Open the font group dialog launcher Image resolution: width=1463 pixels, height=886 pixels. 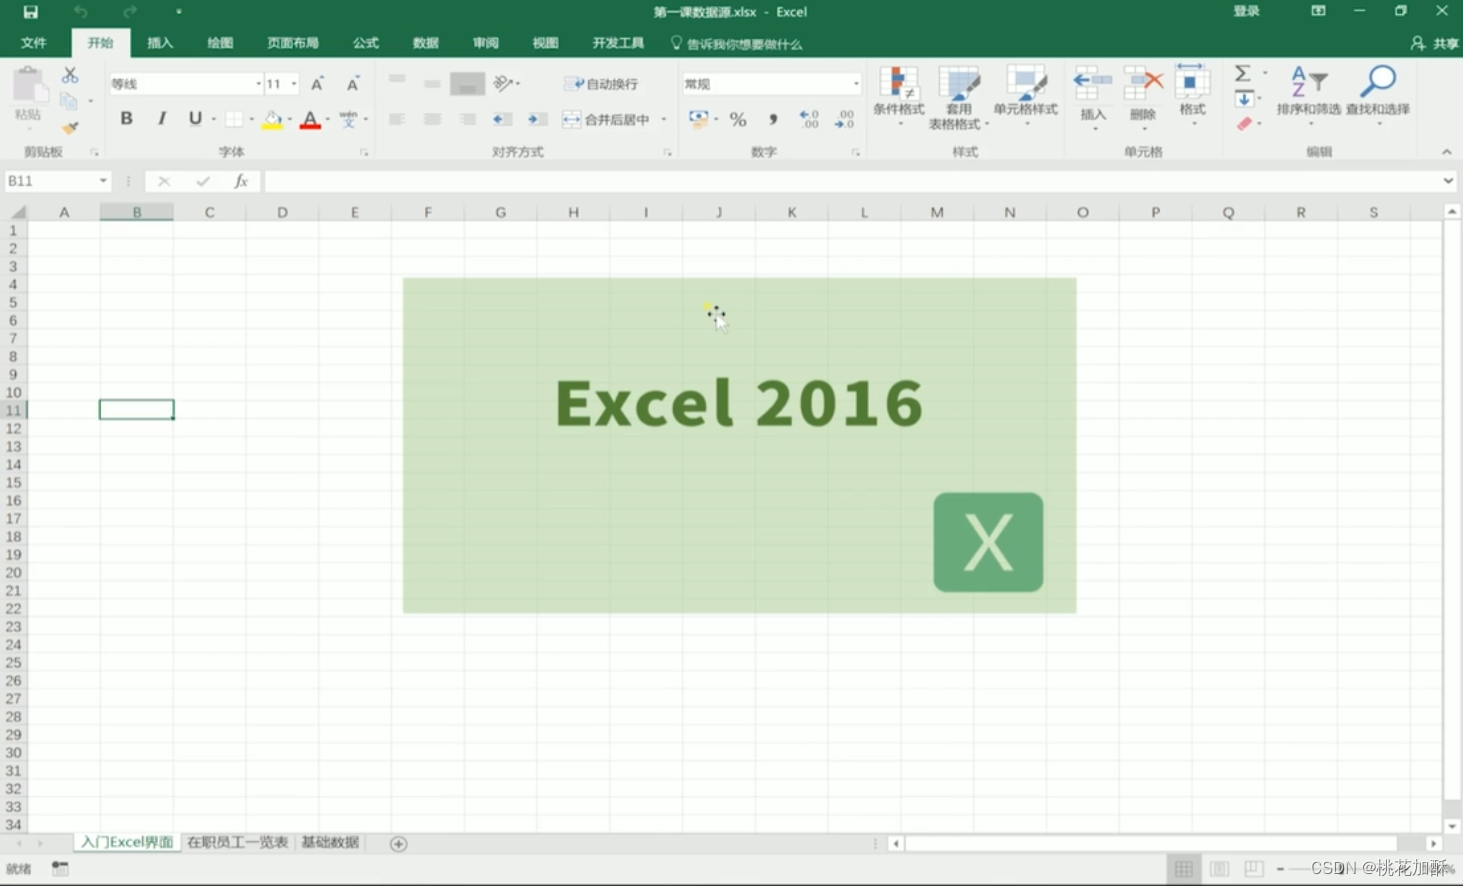364,153
